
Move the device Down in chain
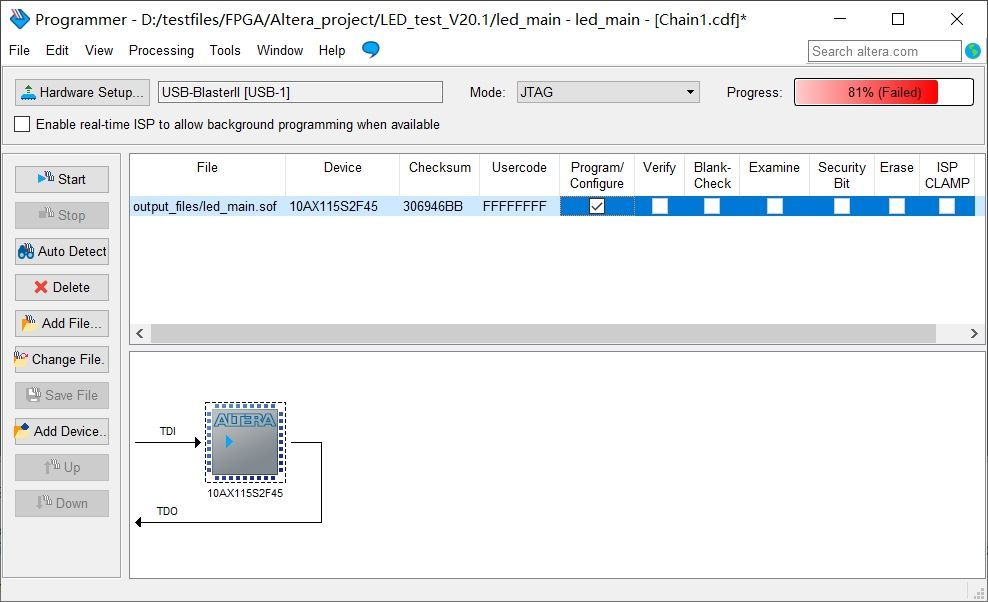tap(62, 503)
